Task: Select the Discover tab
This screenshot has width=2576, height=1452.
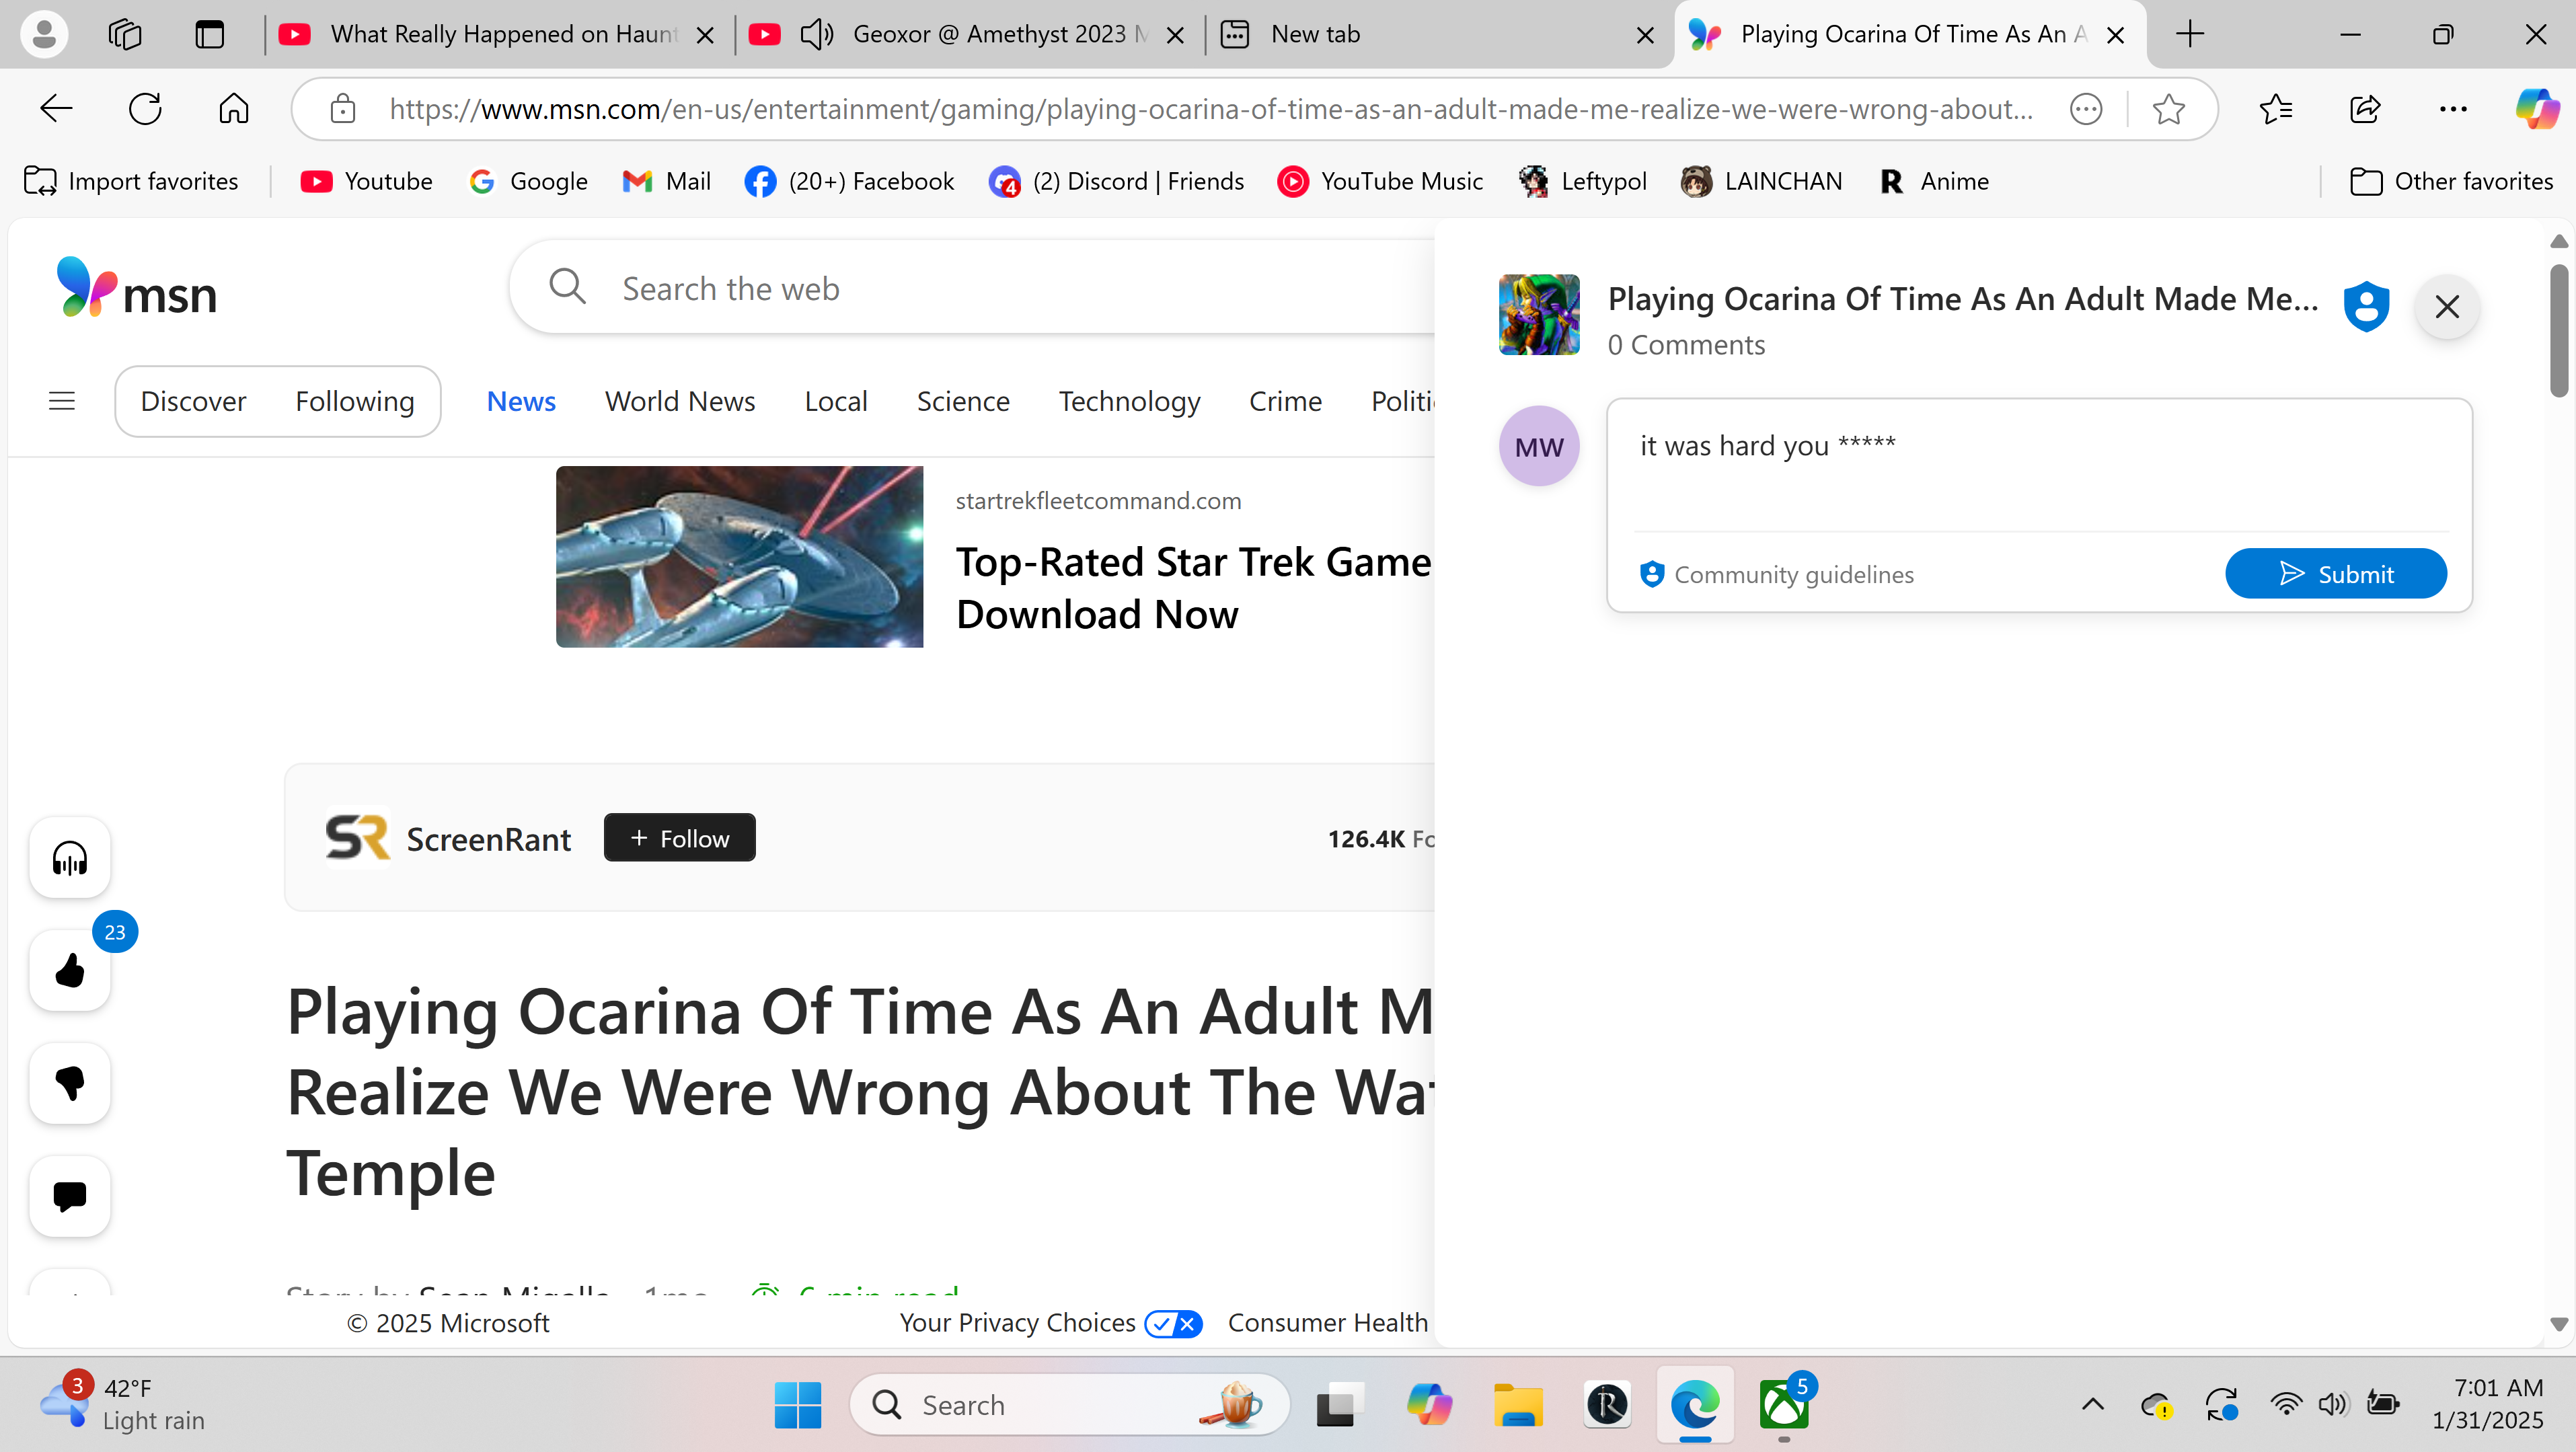Action: pyautogui.click(x=193, y=401)
